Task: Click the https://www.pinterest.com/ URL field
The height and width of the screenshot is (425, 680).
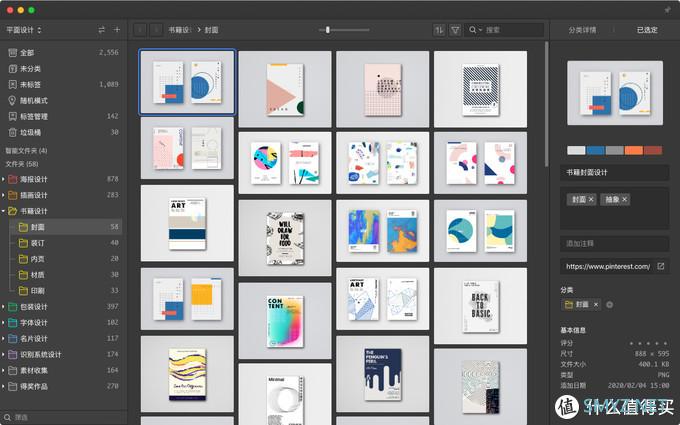Action: coord(608,266)
